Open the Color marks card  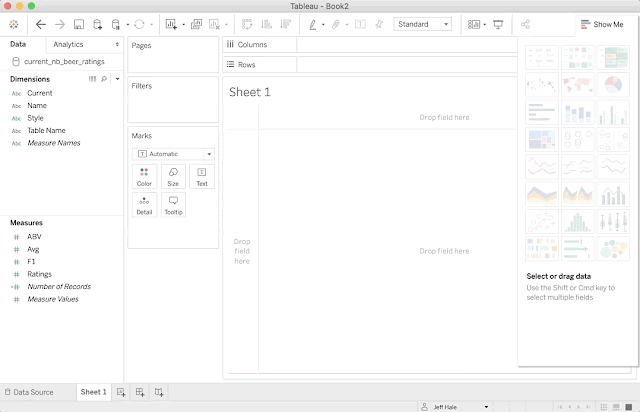point(144,176)
